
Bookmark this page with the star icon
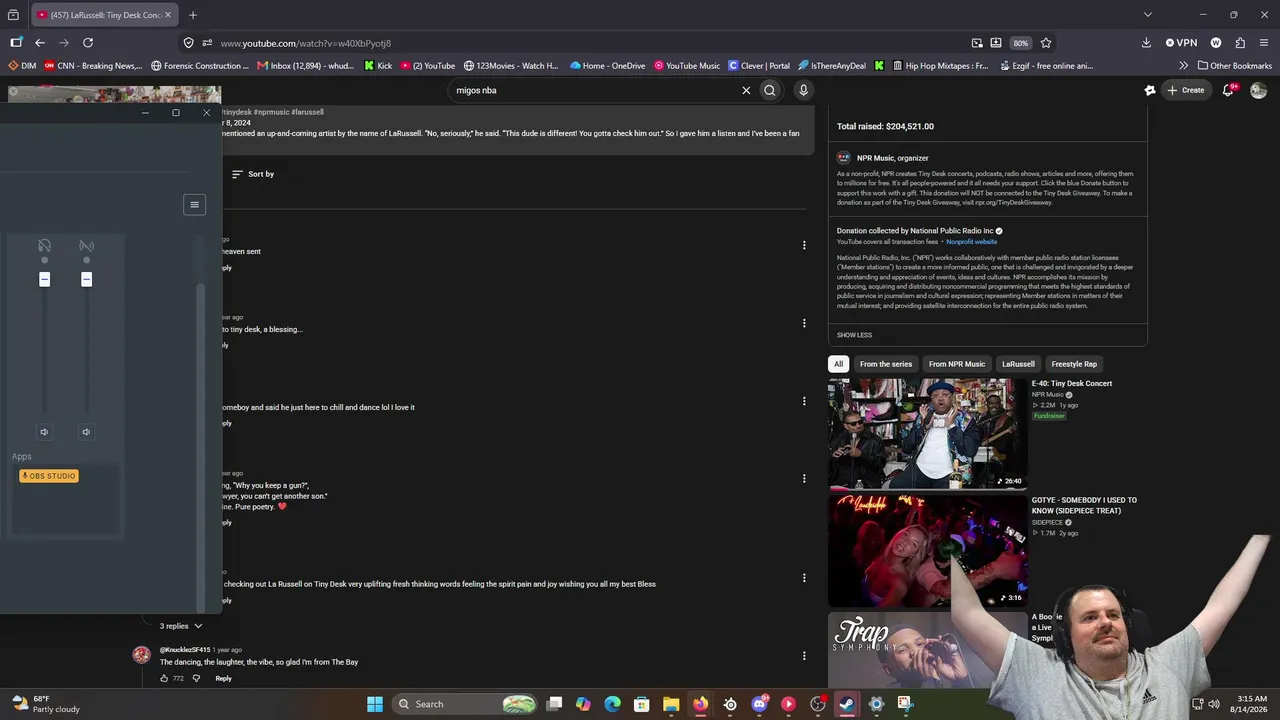coord(1046,43)
